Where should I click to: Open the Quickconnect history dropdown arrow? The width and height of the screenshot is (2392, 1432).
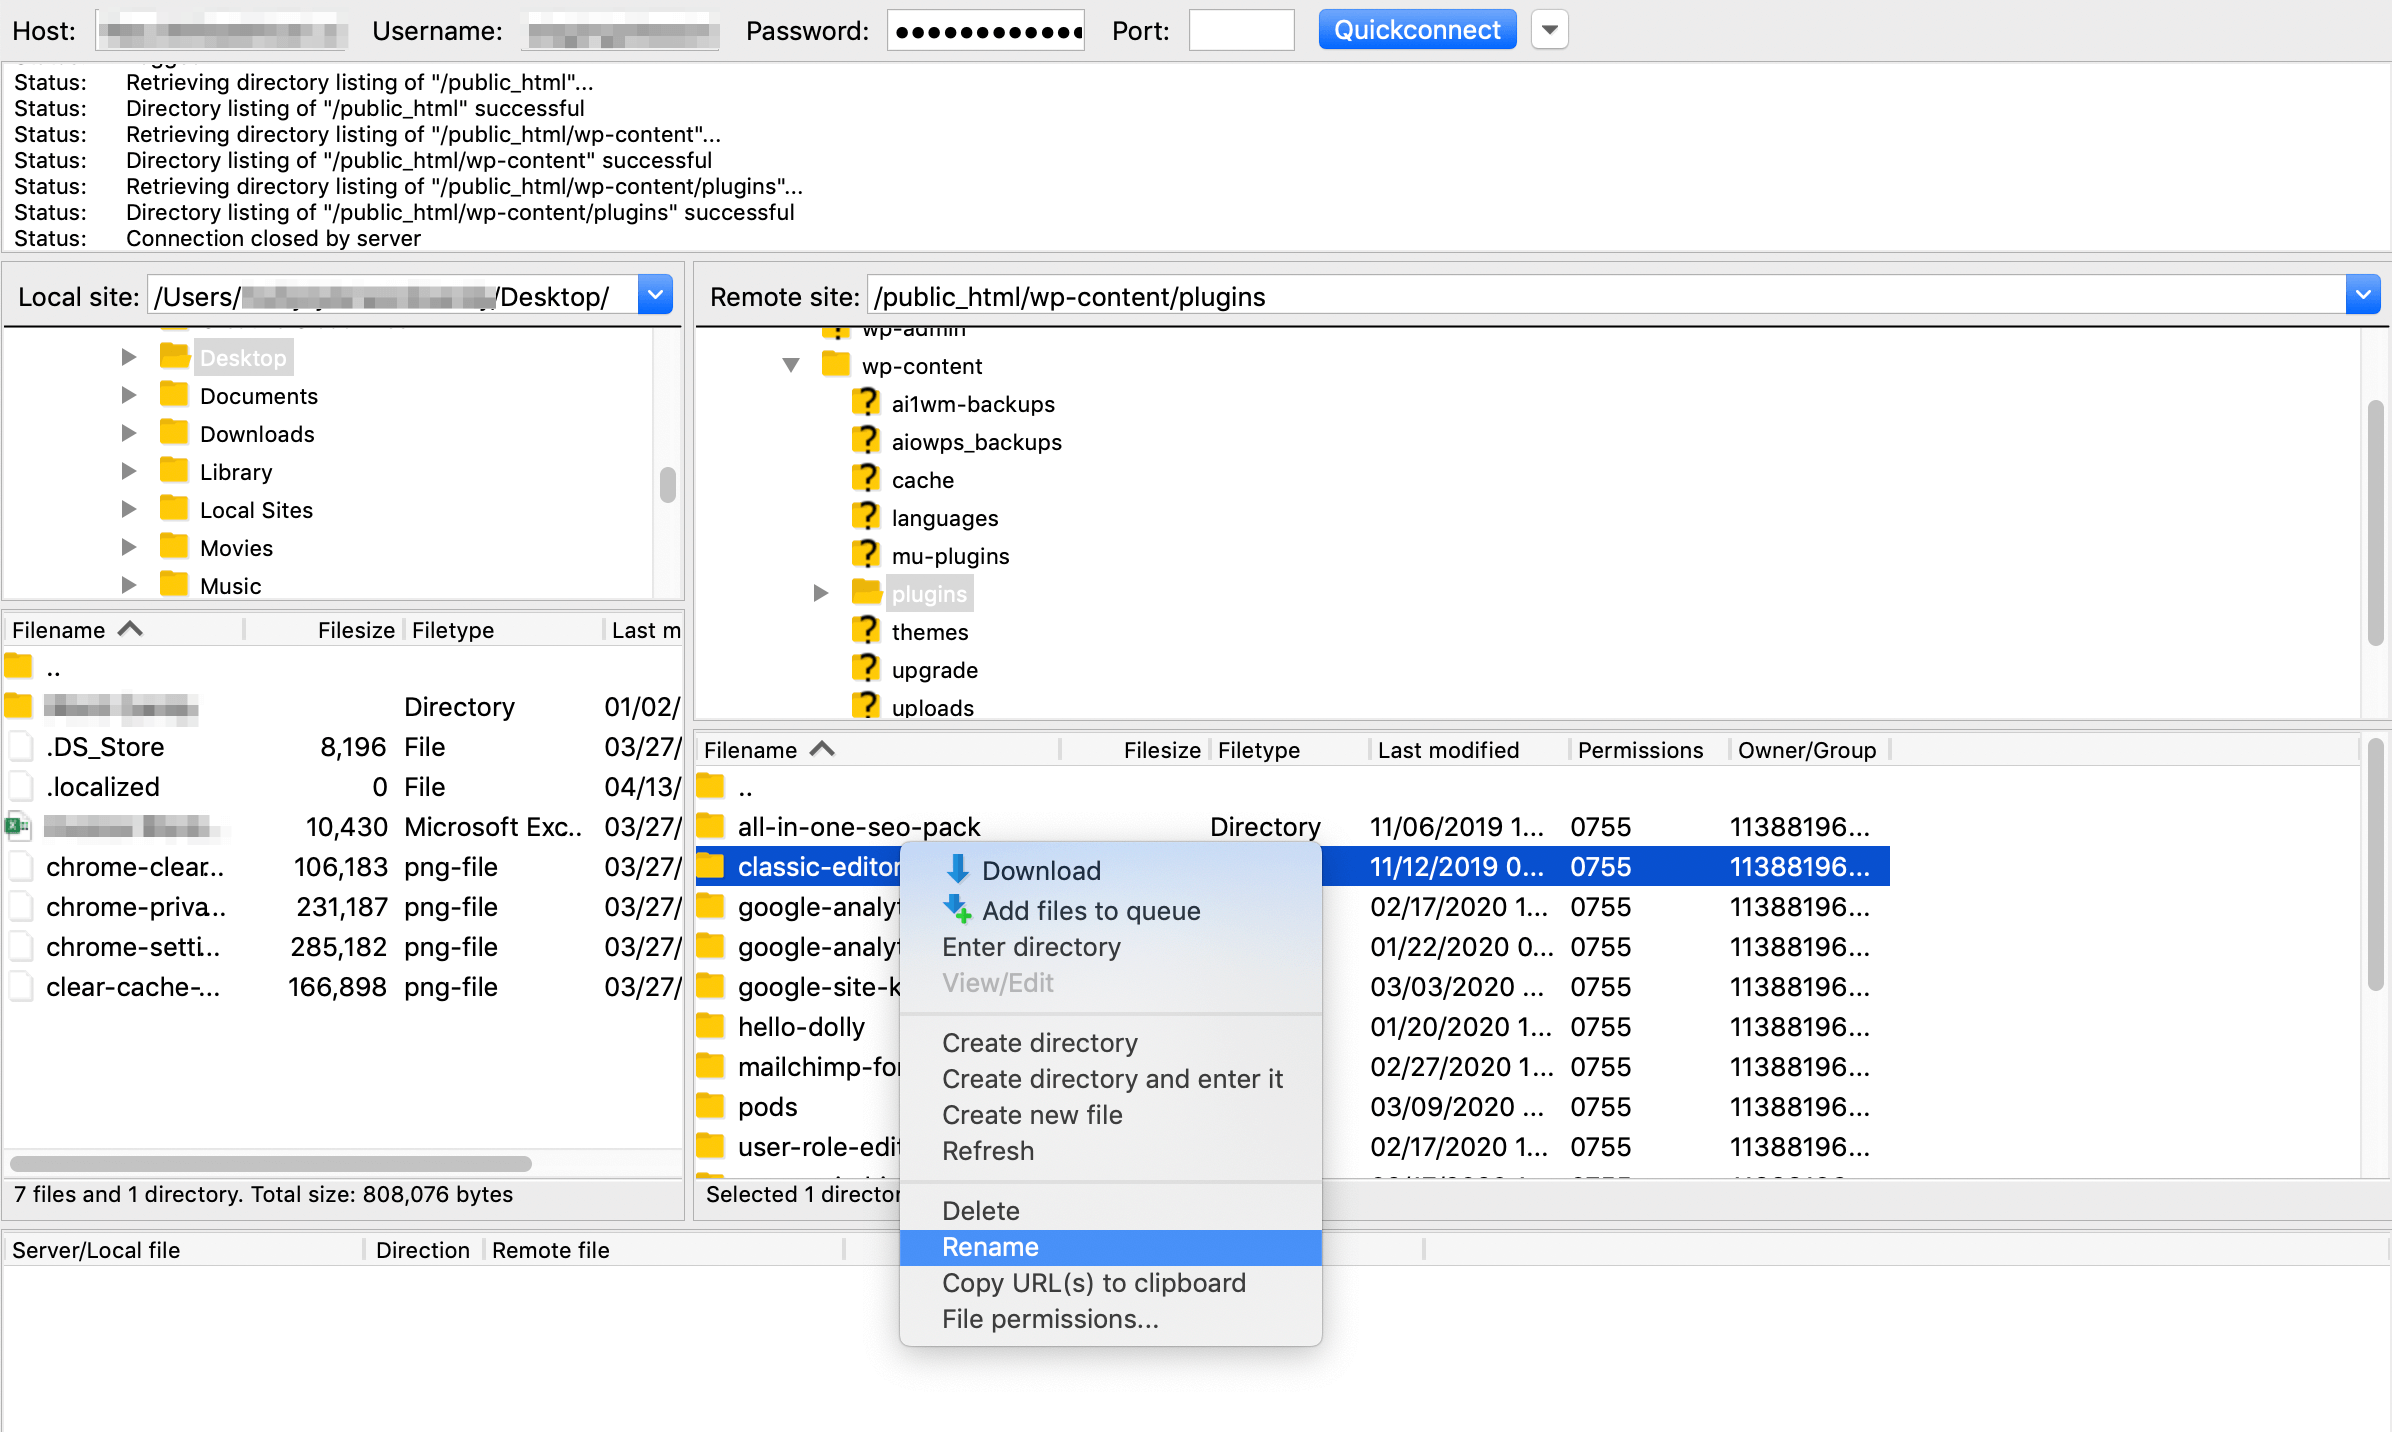pyautogui.click(x=1549, y=29)
